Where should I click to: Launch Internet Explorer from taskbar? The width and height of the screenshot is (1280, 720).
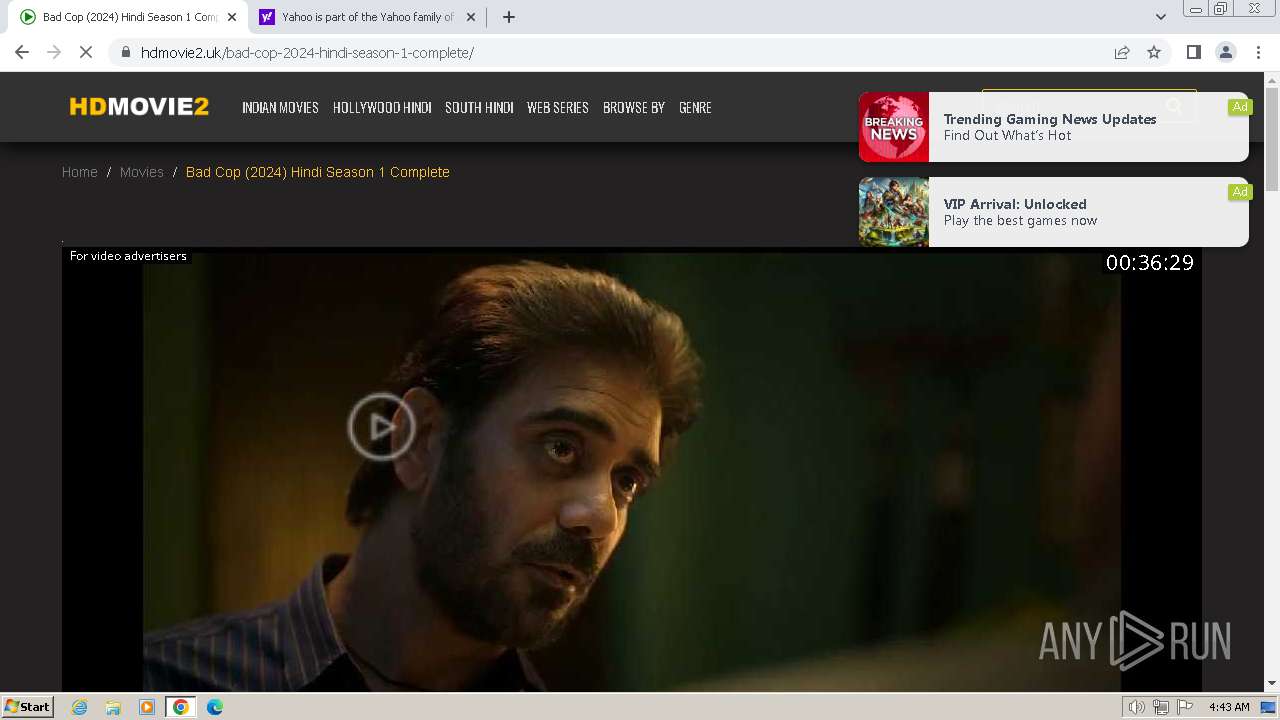click(x=80, y=707)
